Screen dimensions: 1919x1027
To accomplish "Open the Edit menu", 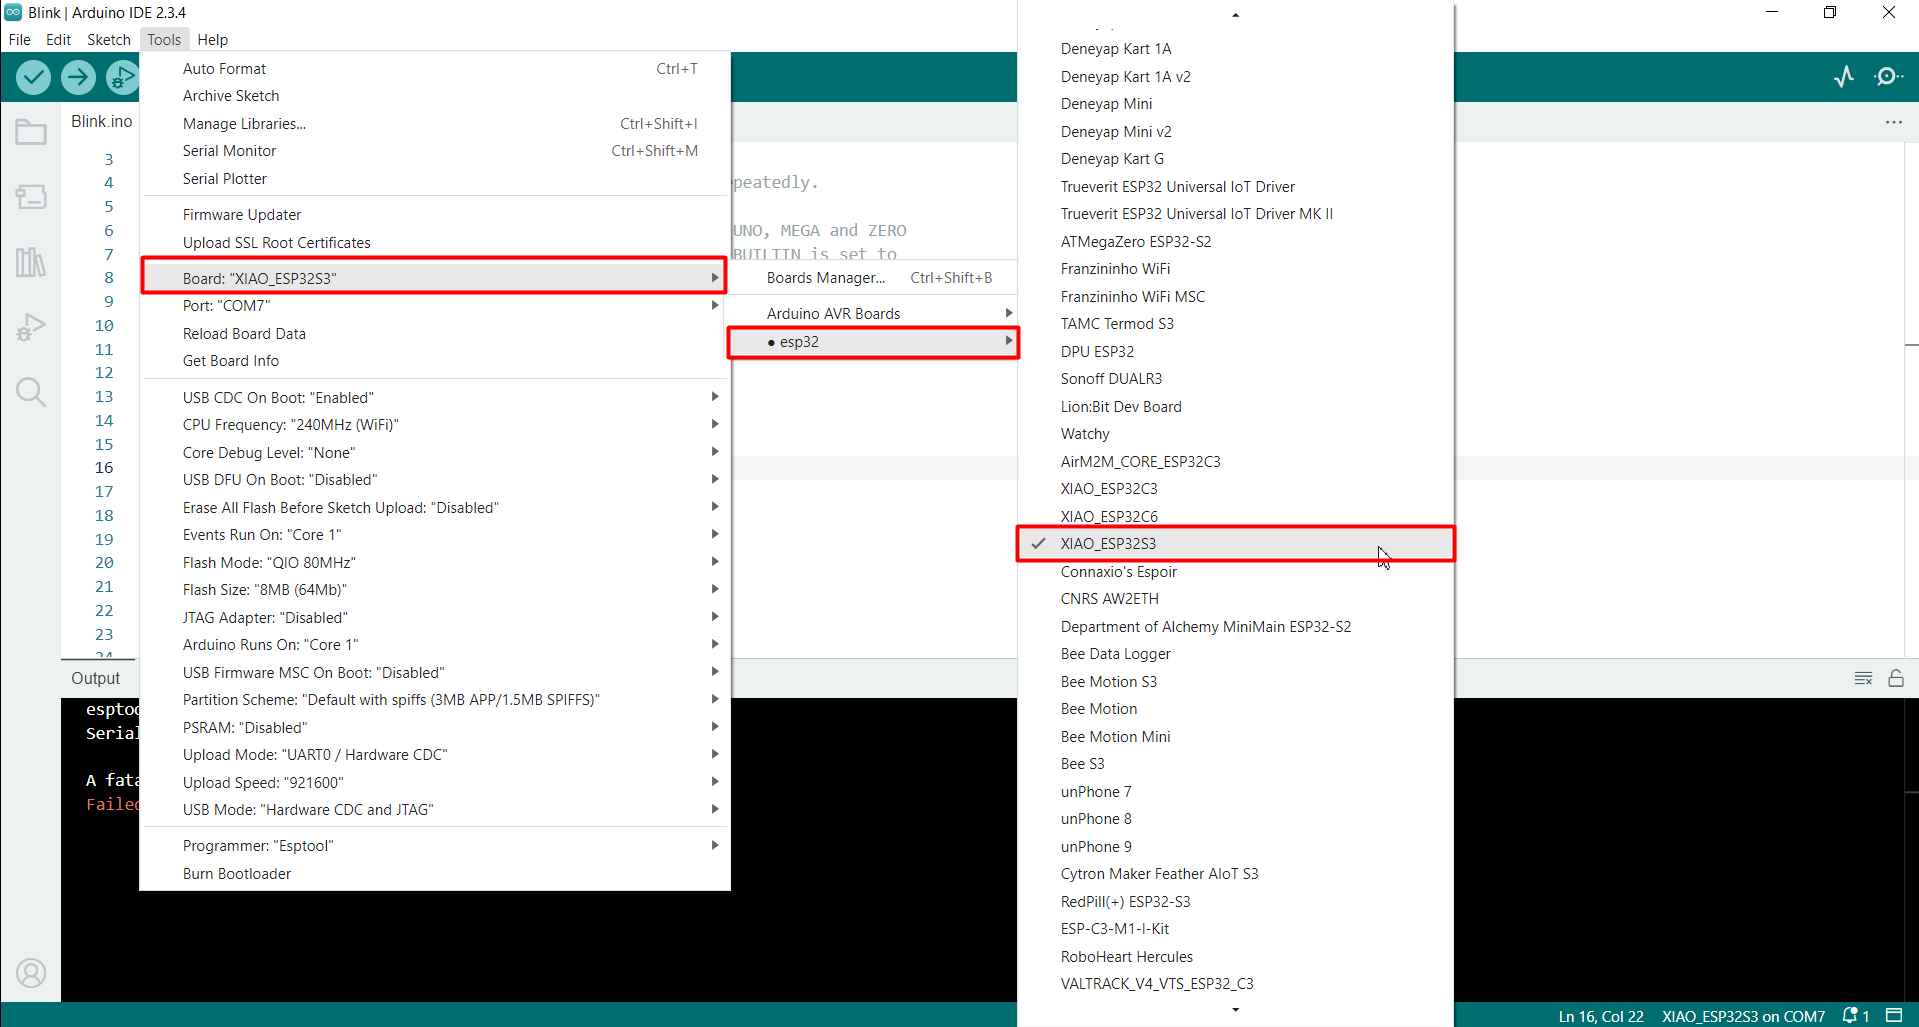I will (58, 40).
